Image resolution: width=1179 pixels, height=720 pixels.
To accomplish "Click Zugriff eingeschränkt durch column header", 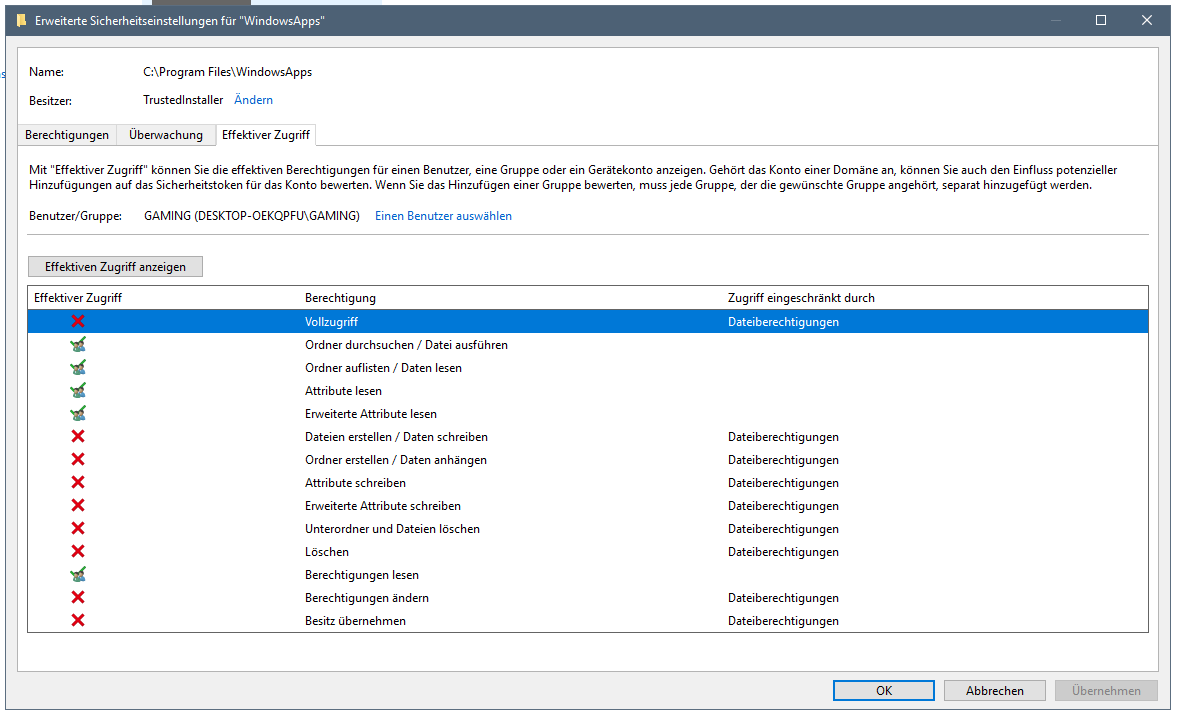I will [x=802, y=298].
